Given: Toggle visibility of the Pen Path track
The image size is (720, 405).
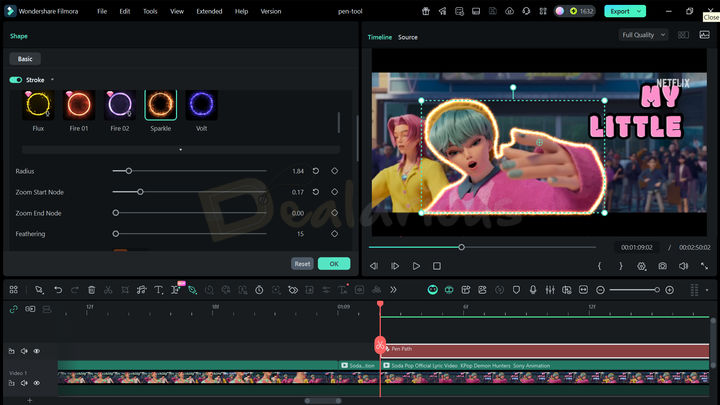Looking at the screenshot, I should point(37,351).
